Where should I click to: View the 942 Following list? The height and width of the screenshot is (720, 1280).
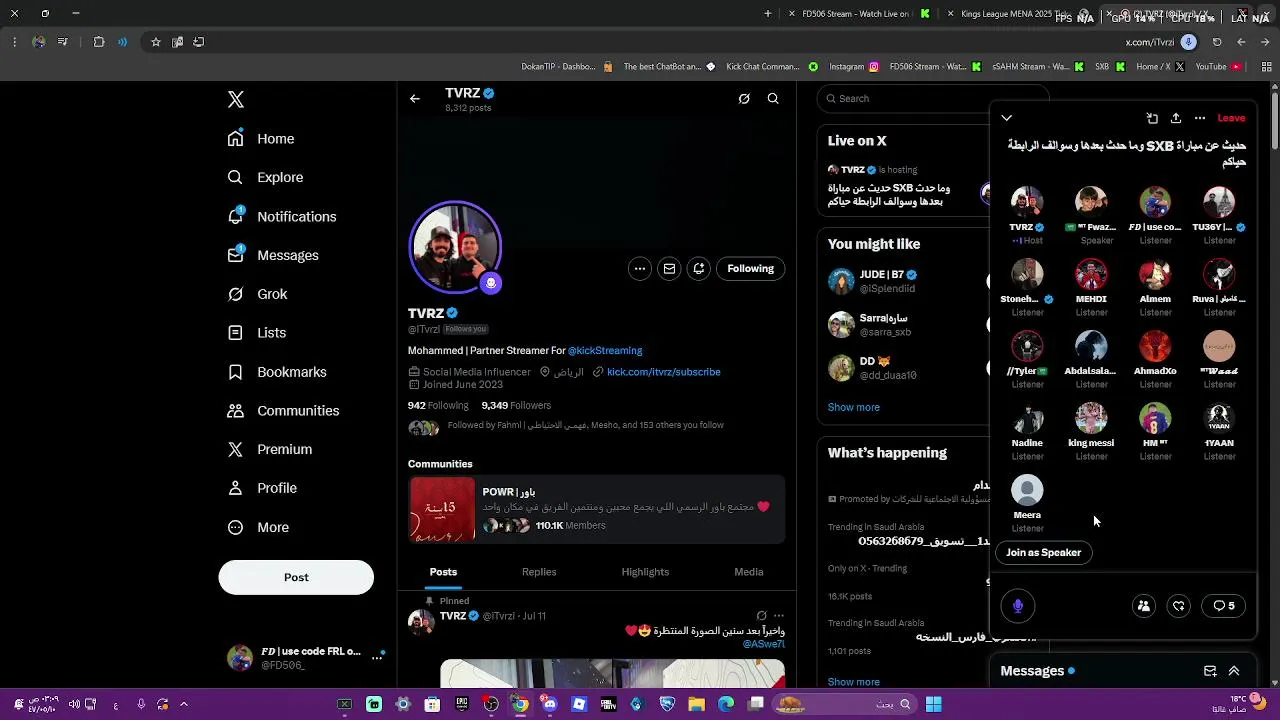click(x=438, y=405)
